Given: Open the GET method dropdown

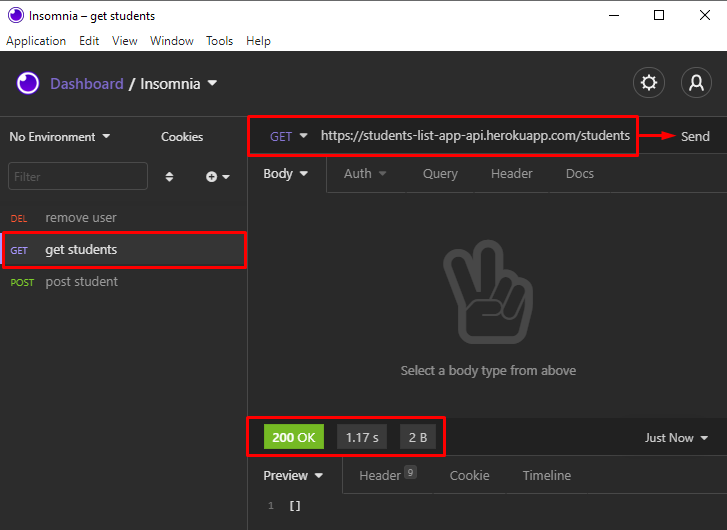Looking at the screenshot, I should 289,136.
